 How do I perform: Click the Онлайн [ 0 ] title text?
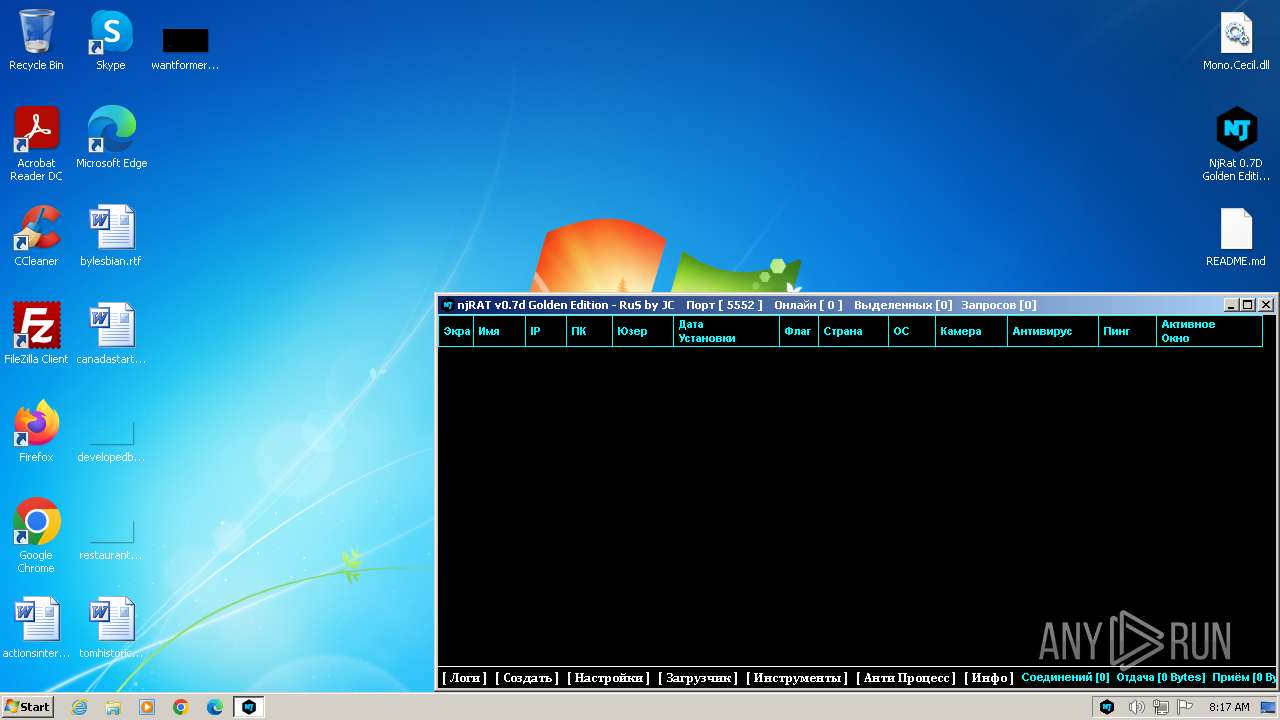(808, 305)
